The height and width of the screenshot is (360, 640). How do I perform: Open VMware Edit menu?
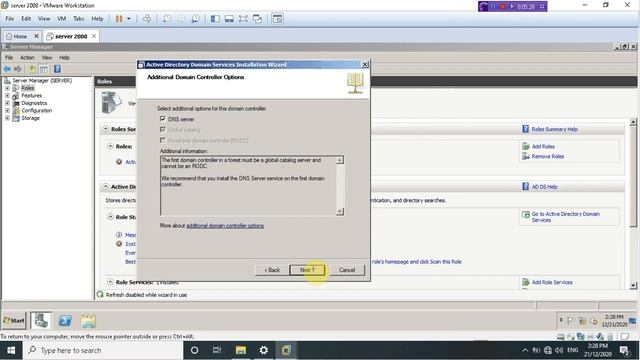(x=26, y=19)
